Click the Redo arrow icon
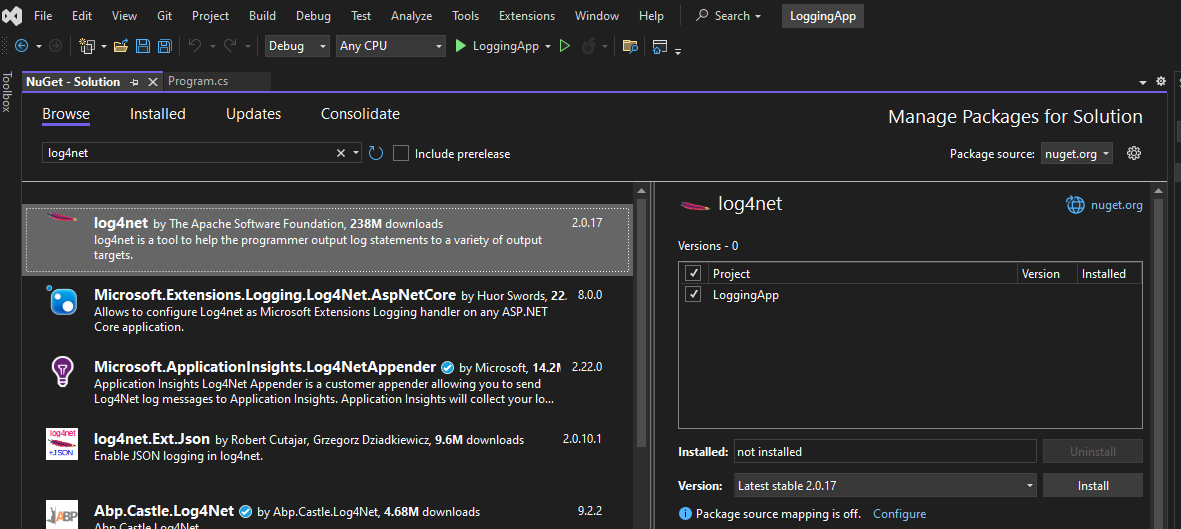This screenshot has height=529, width=1181. tap(230, 46)
